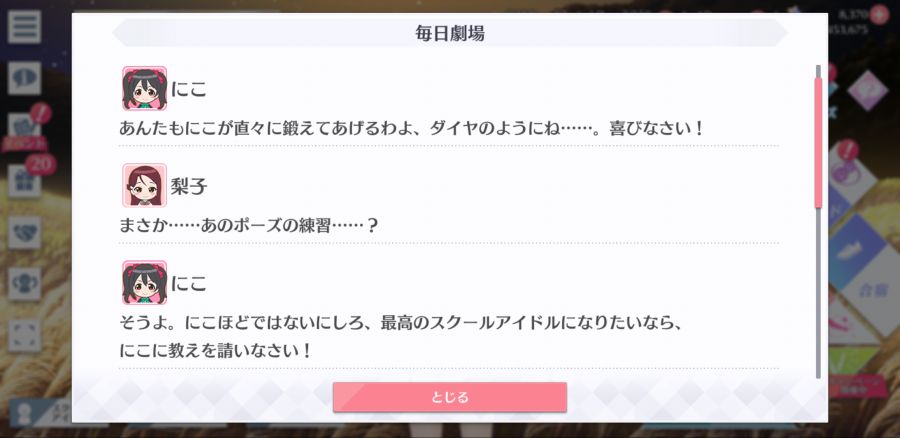Open the guitar tile with exclamation badge
This screenshot has height=438, width=900.
coord(853,173)
